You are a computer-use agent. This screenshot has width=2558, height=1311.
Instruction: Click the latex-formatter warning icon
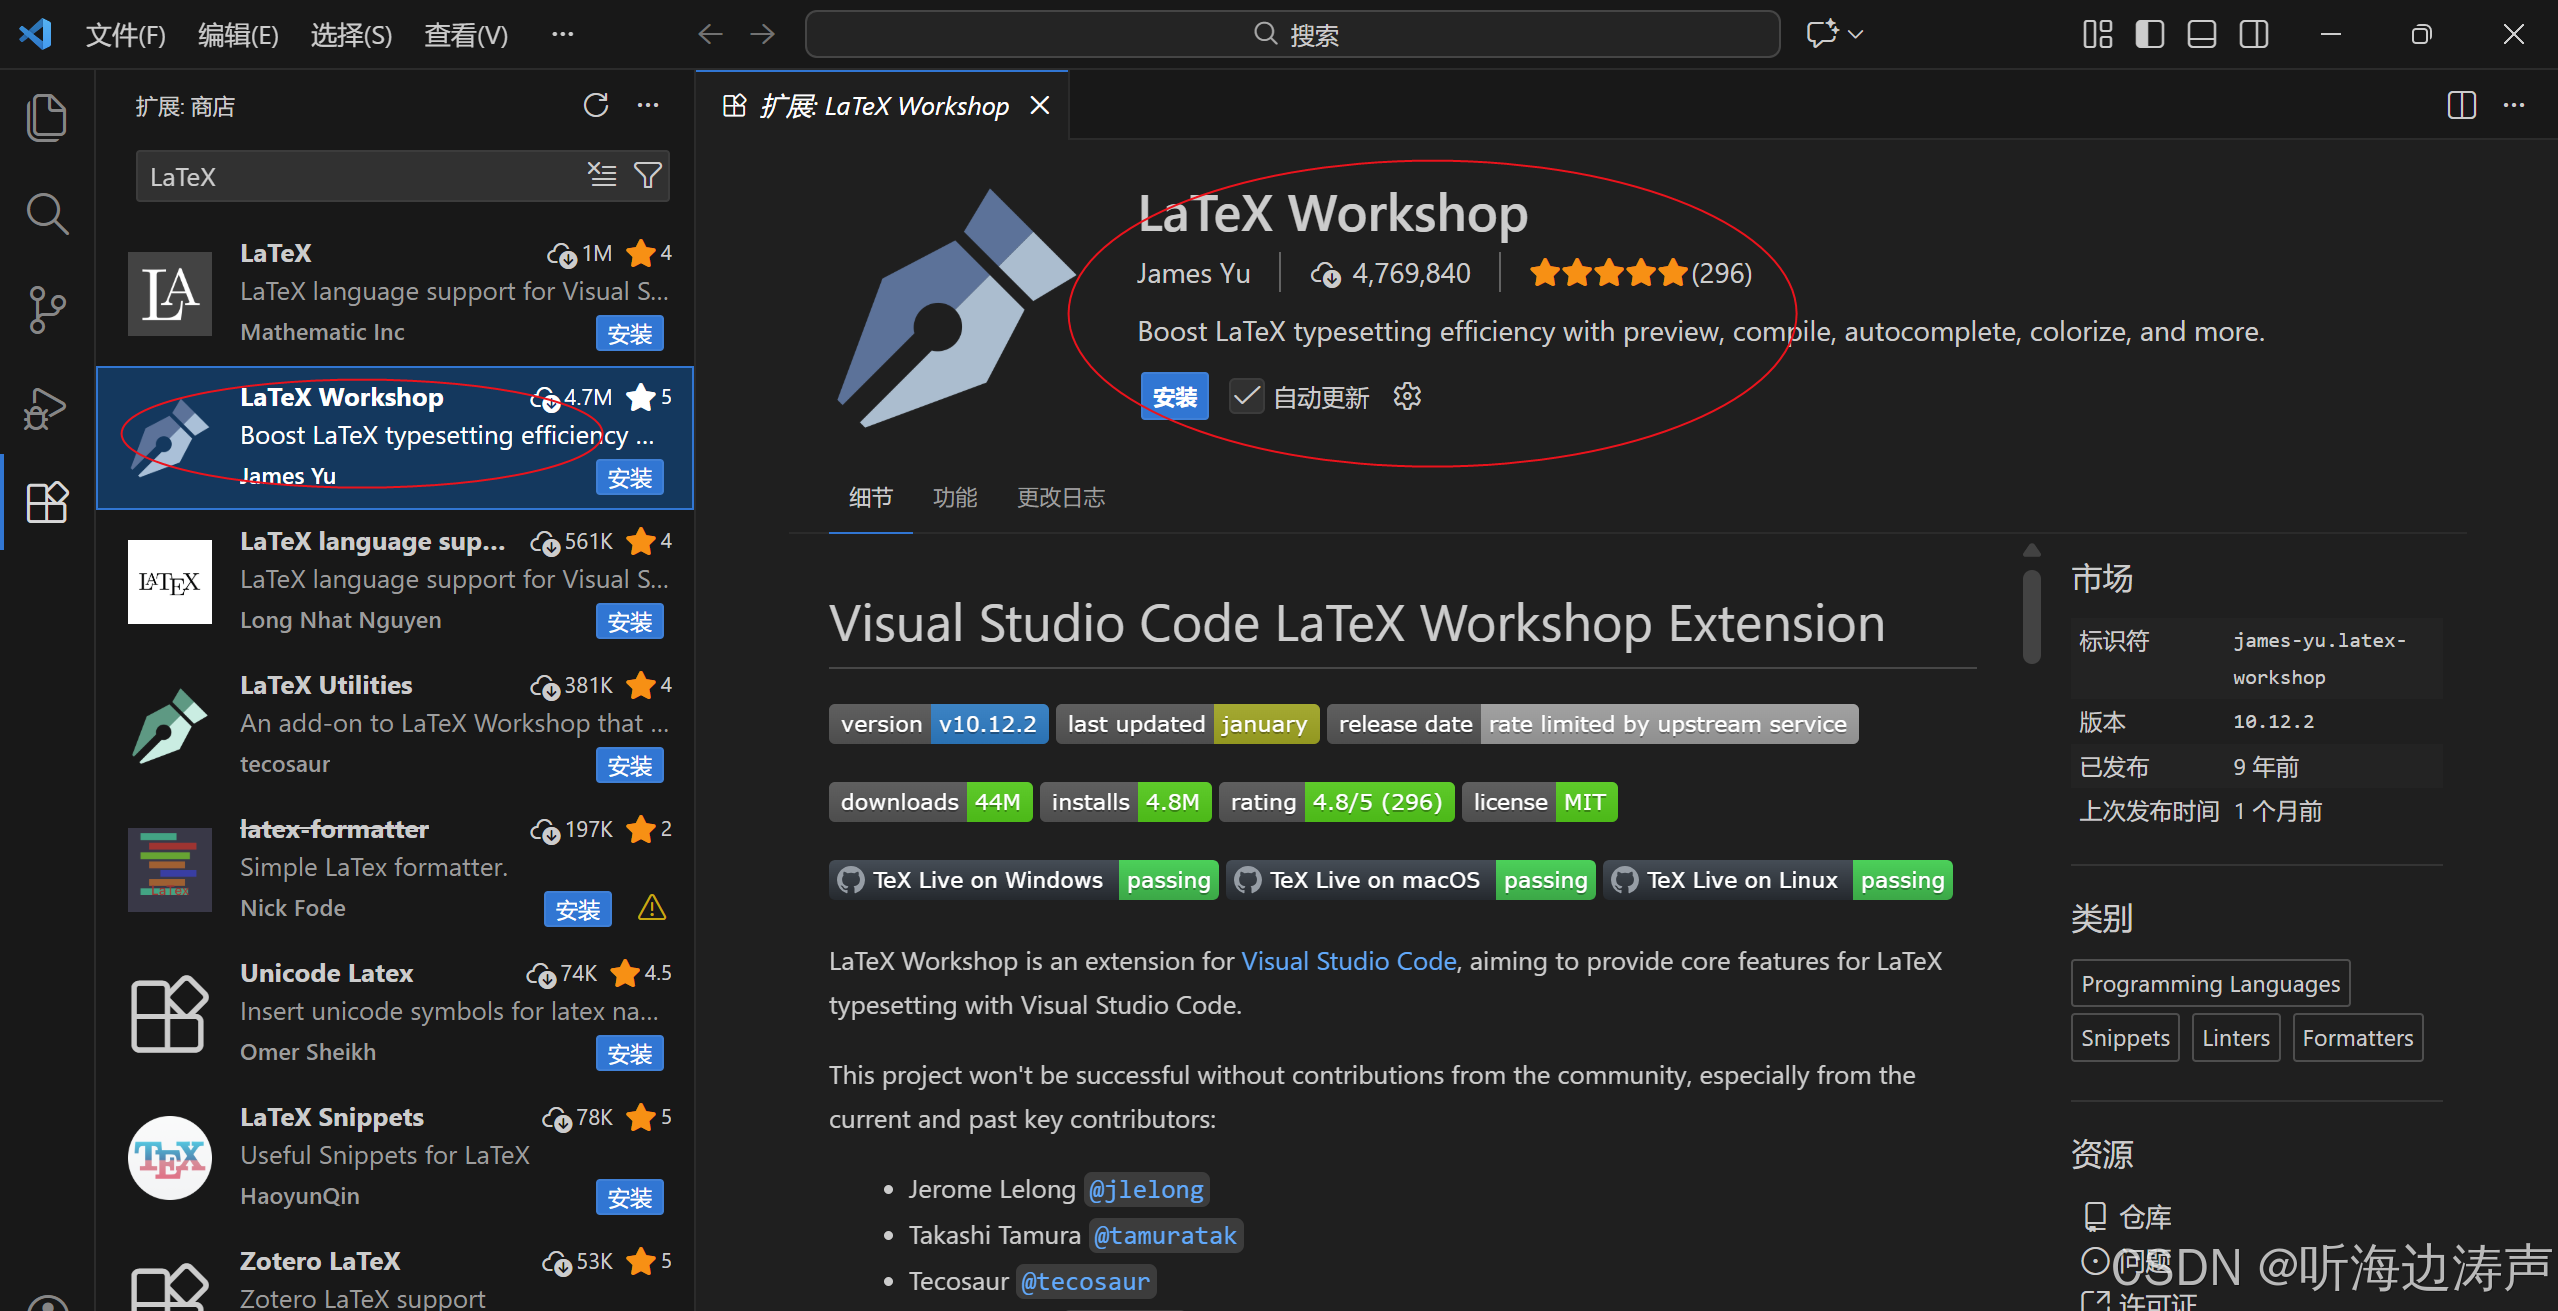652,908
